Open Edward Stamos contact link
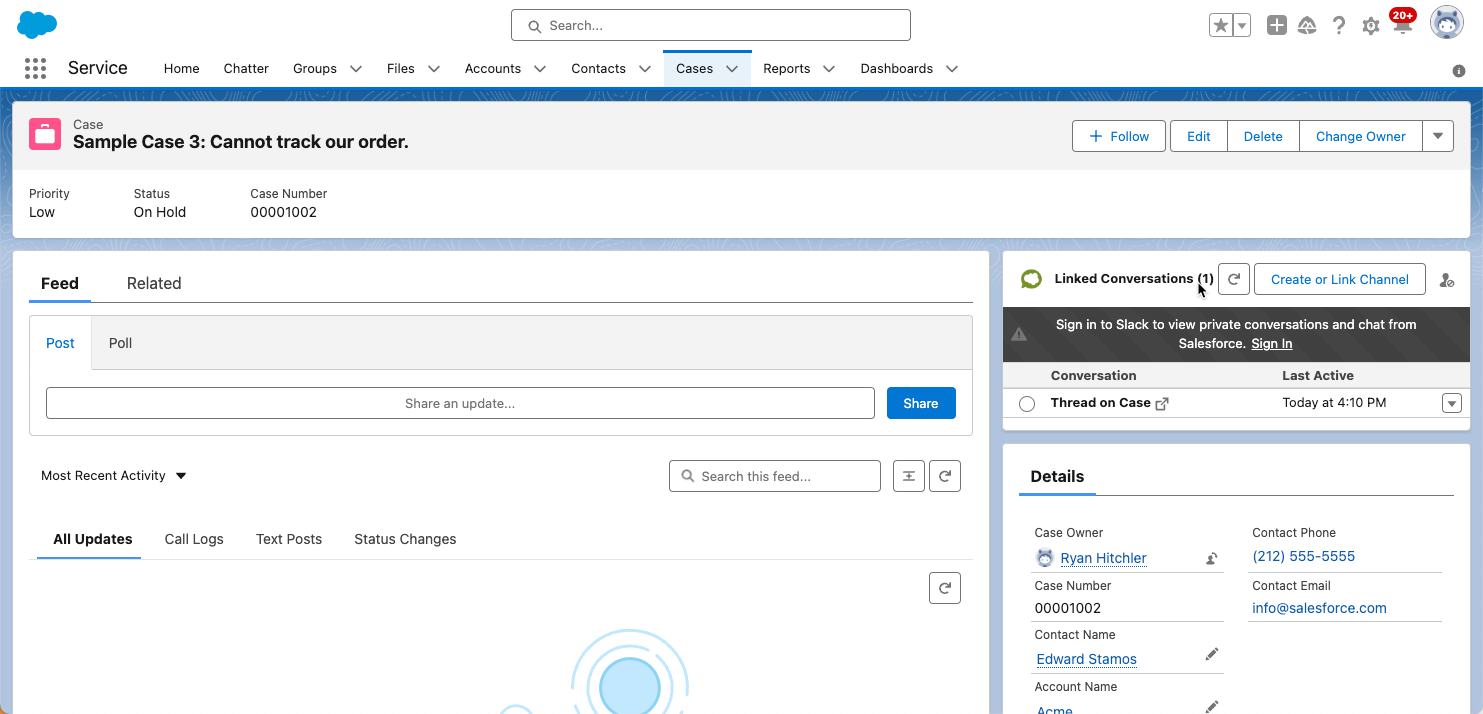Screen dimensions: 1483x714 pyautogui.click(x=1086, y=659)
